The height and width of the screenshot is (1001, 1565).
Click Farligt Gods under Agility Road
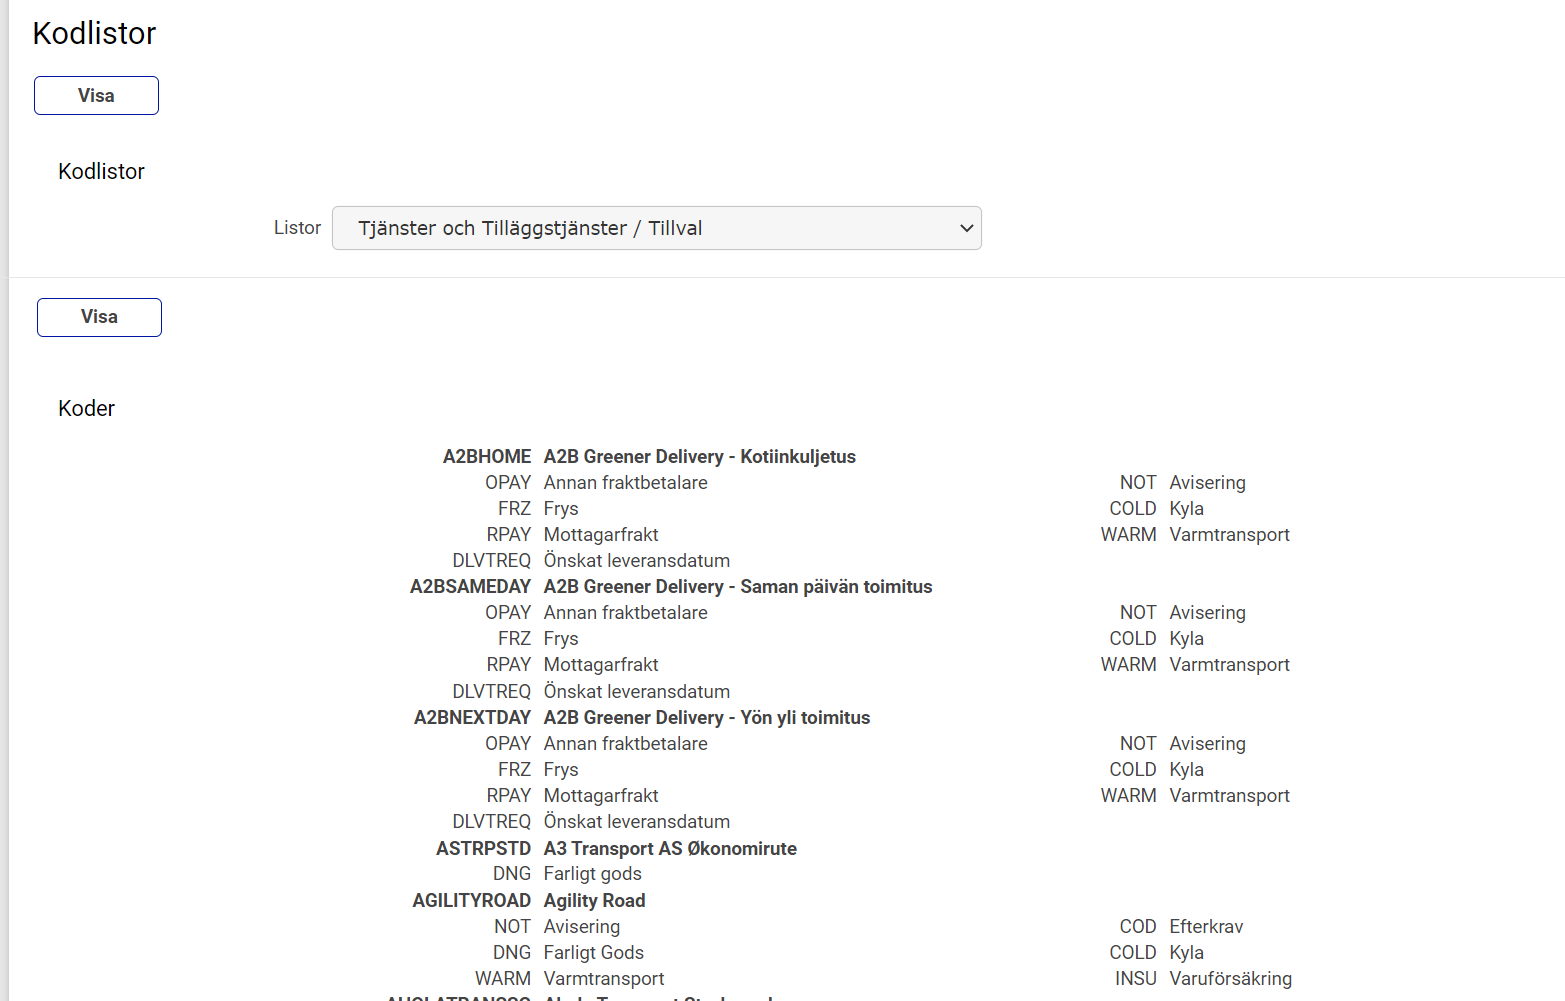[x=594, y=952]
